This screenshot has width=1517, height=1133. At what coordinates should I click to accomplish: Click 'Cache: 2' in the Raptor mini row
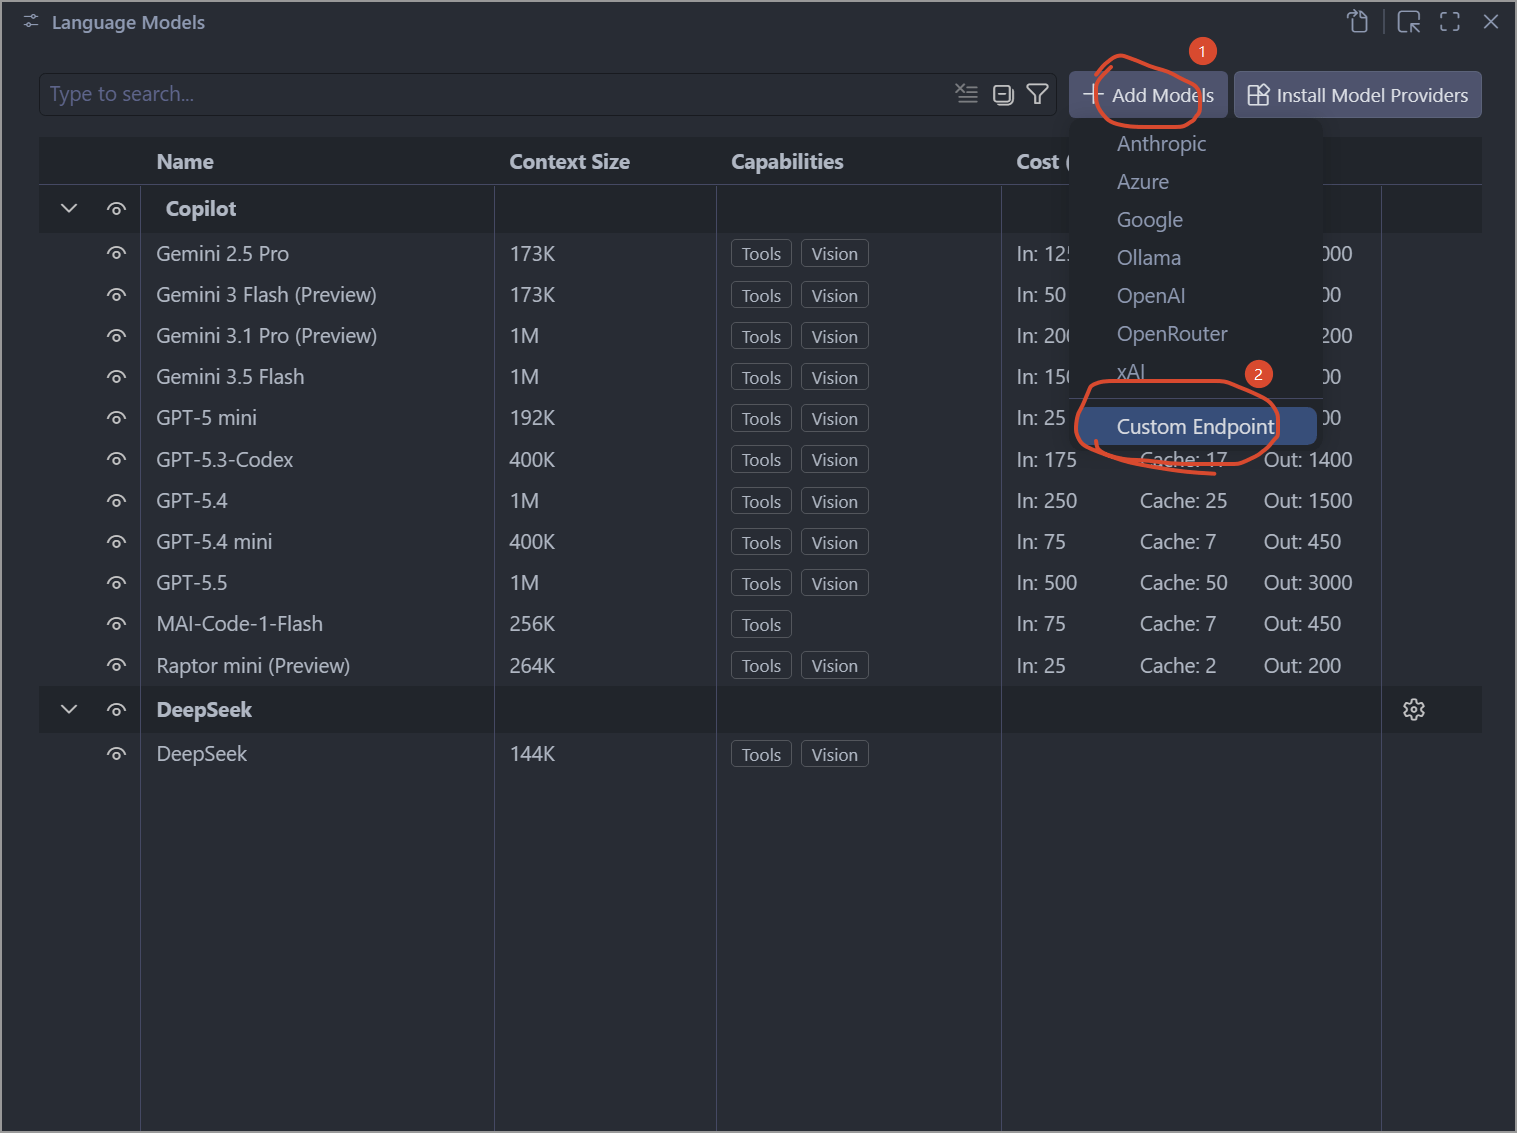coord(1178,666)
